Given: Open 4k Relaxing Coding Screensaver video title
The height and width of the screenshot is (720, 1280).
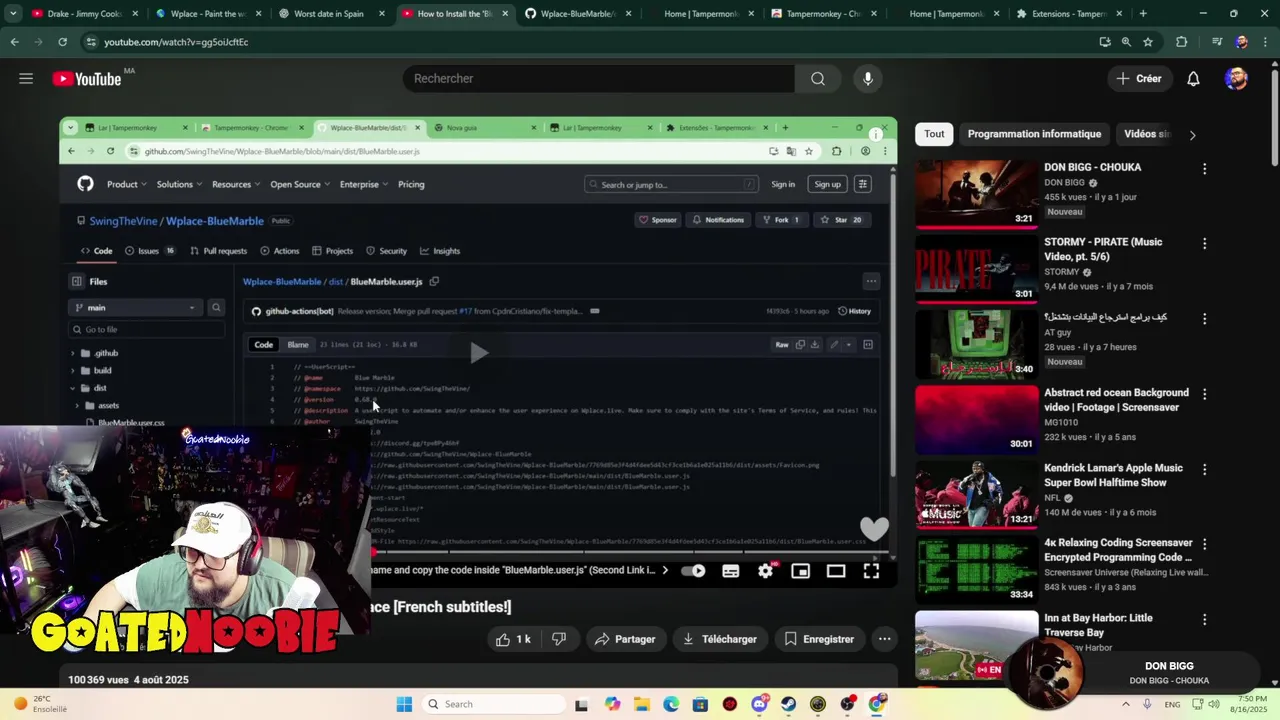Looking at the screenshot, I should (1118, 550).
